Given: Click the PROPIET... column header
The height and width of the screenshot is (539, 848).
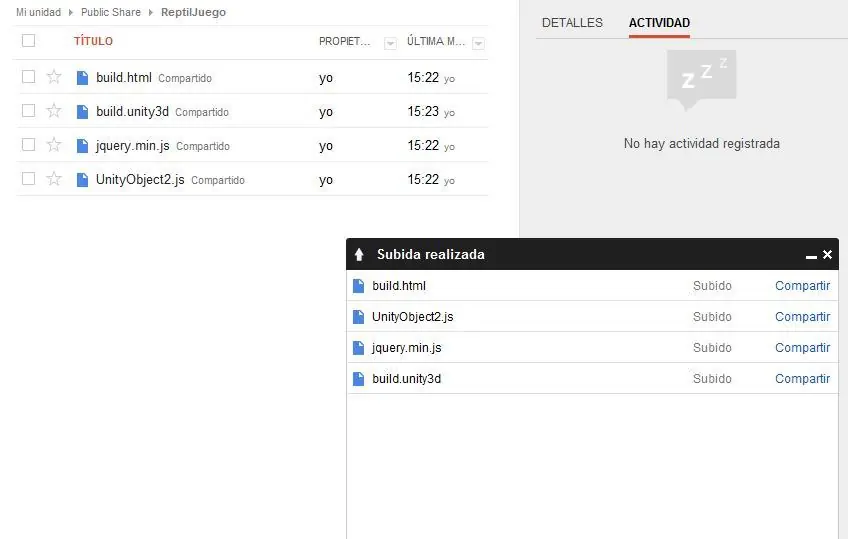Looking at the screenshot, I should pyautogui.click(x=344, y=42).
